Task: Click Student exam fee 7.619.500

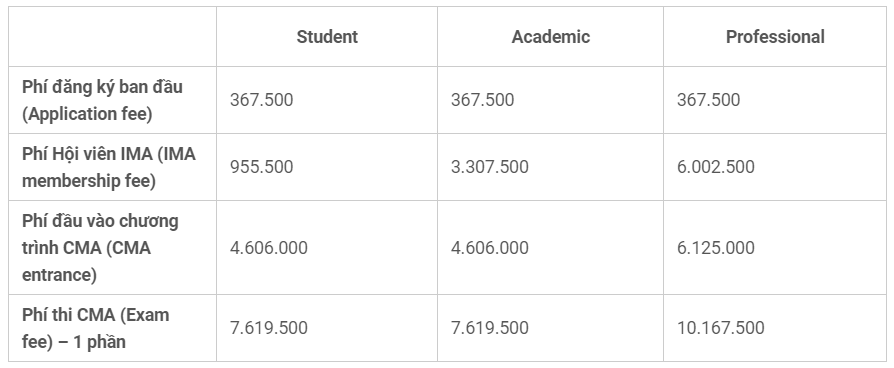Action: pyautogui.click(x=269, y=328)
